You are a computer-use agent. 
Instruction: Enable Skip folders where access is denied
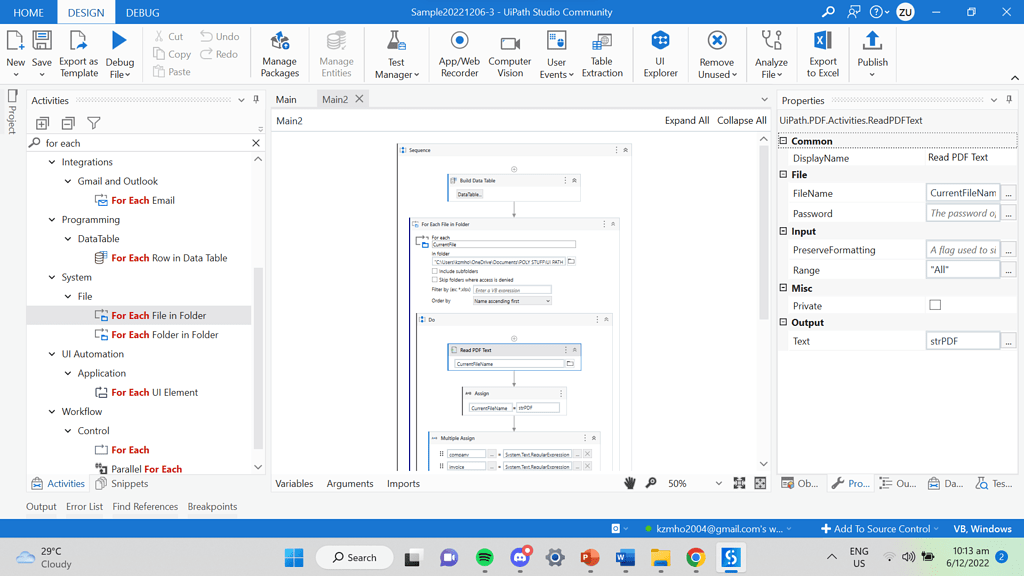435,280
